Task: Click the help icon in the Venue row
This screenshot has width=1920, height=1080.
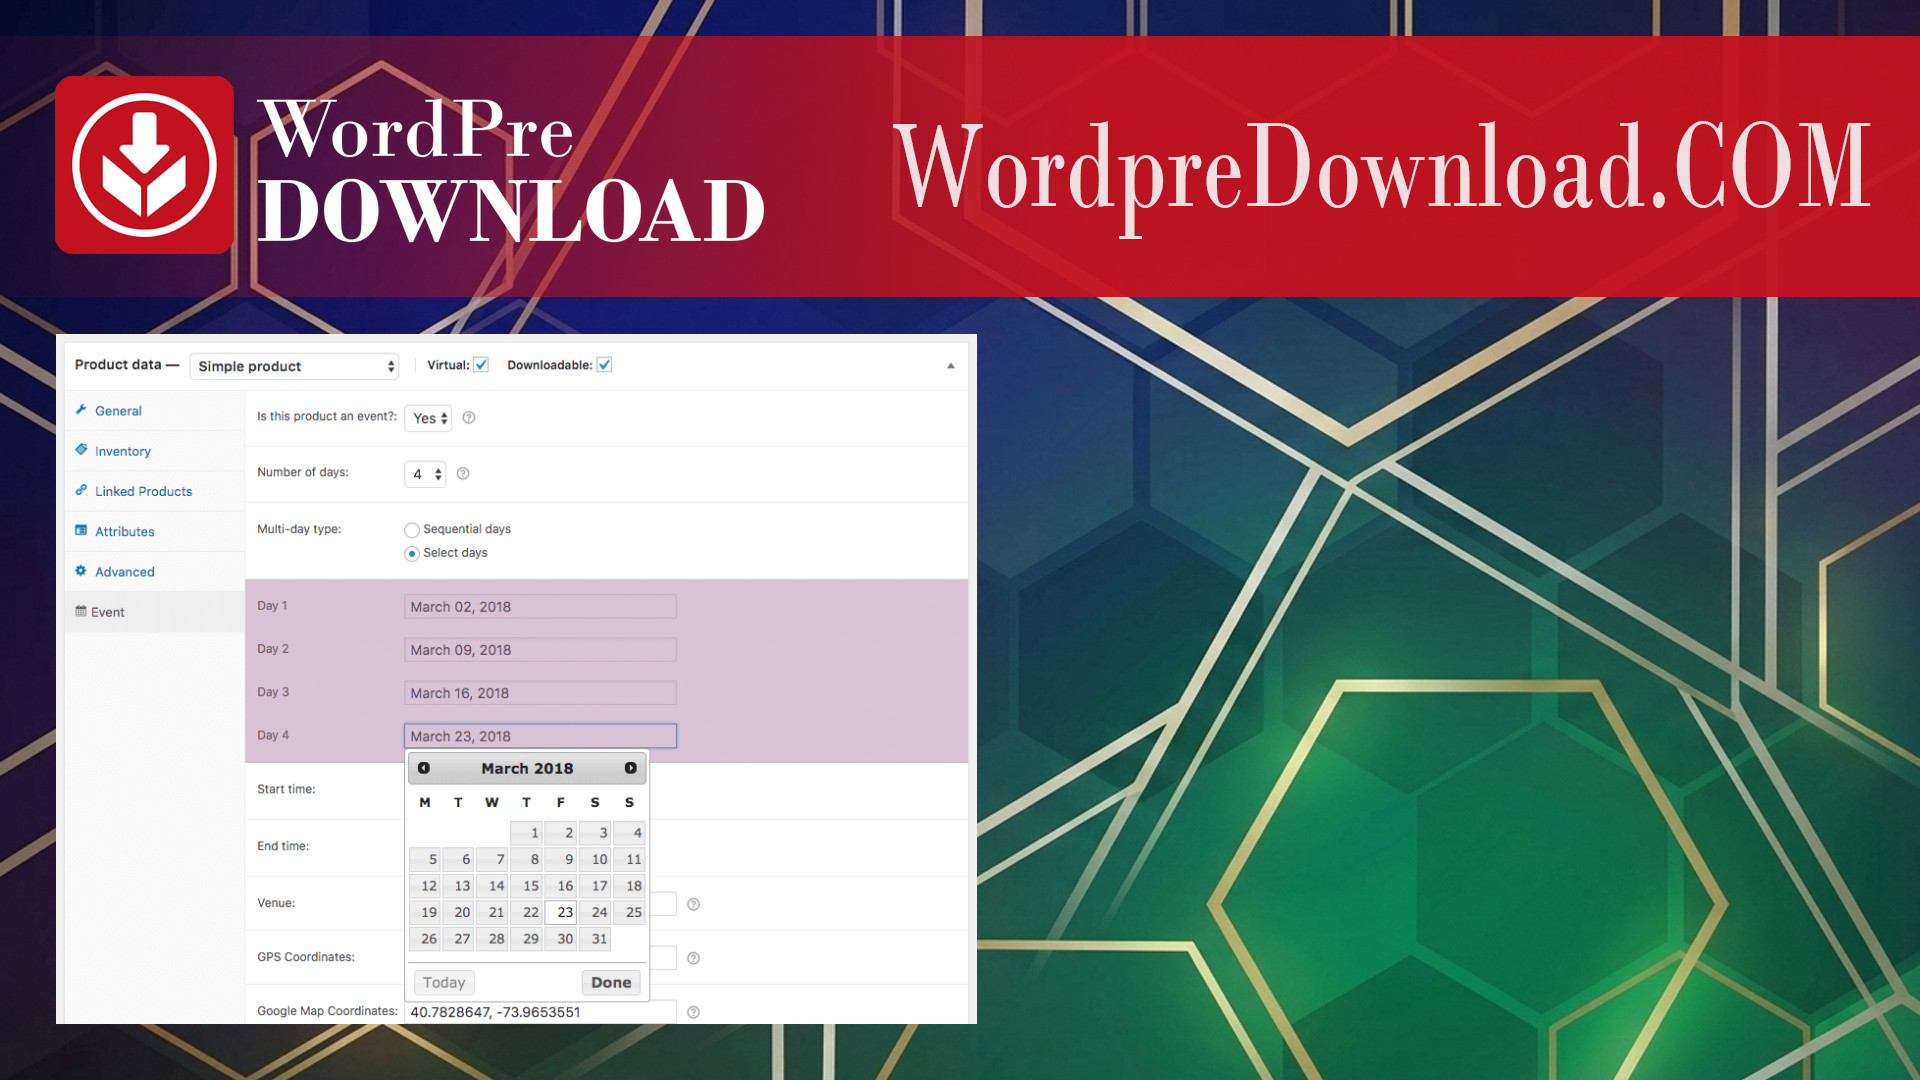Action: click(694, 904)
